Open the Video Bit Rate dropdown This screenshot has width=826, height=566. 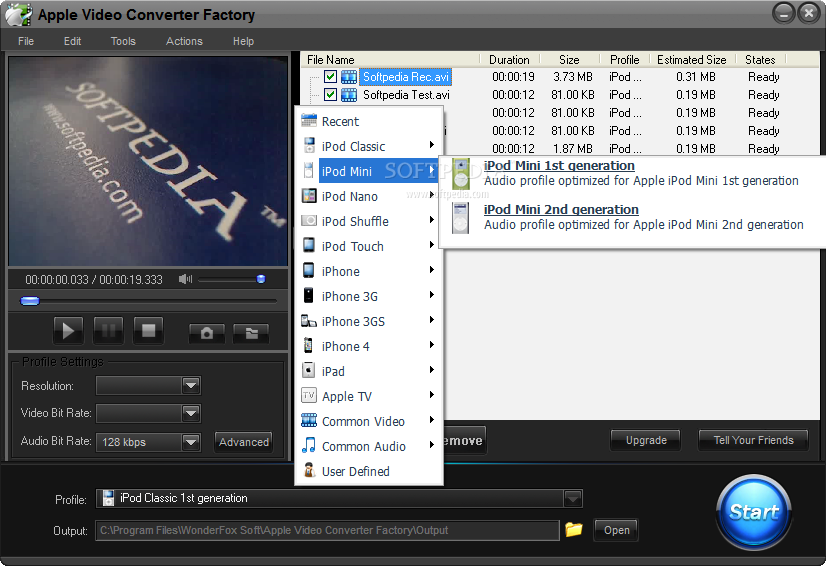coord(191,414)
